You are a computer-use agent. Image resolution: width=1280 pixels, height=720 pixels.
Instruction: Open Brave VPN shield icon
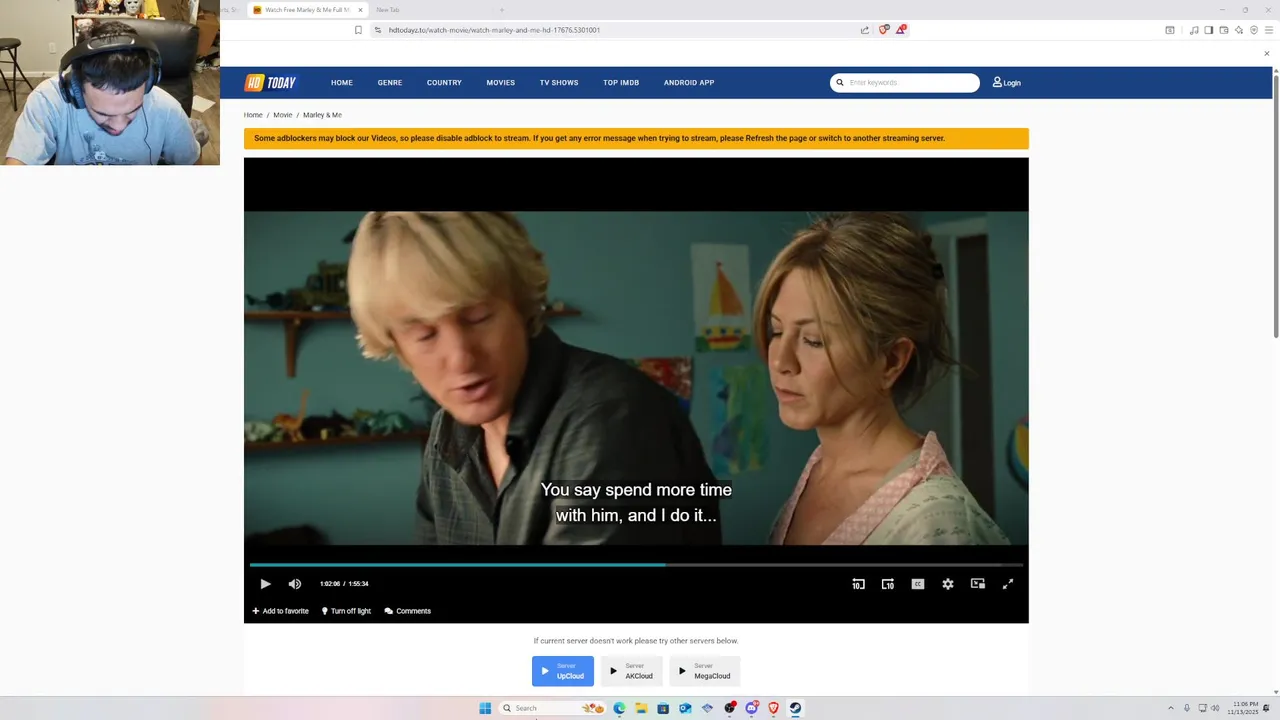click(1254, 30)
